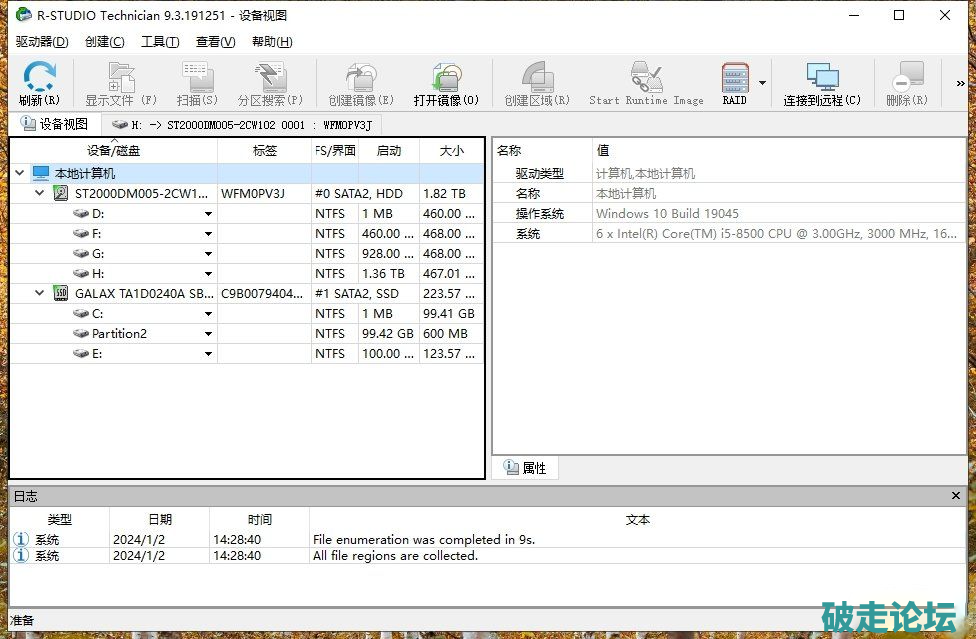Open the Tools (工具) menu
This screenshot has width=976, height=639.
coord(160,42)
